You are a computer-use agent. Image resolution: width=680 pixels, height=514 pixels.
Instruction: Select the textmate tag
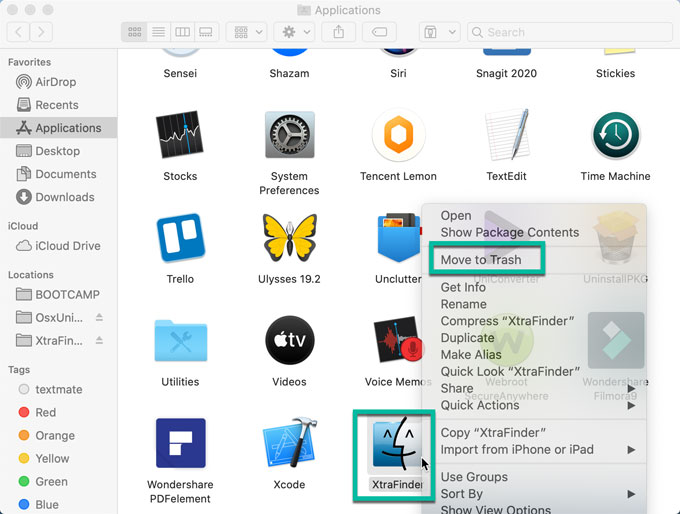(59, 390)
